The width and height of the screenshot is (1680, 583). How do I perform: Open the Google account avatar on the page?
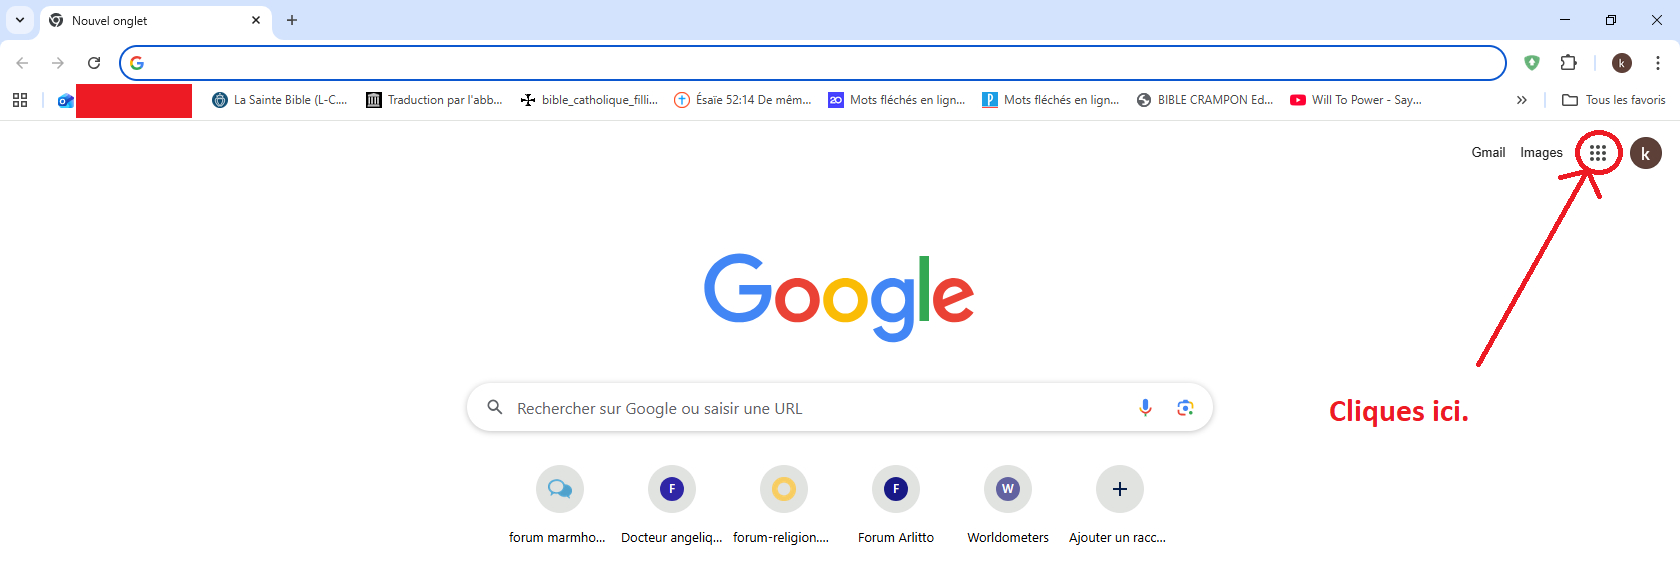(x=1646, y=153)
